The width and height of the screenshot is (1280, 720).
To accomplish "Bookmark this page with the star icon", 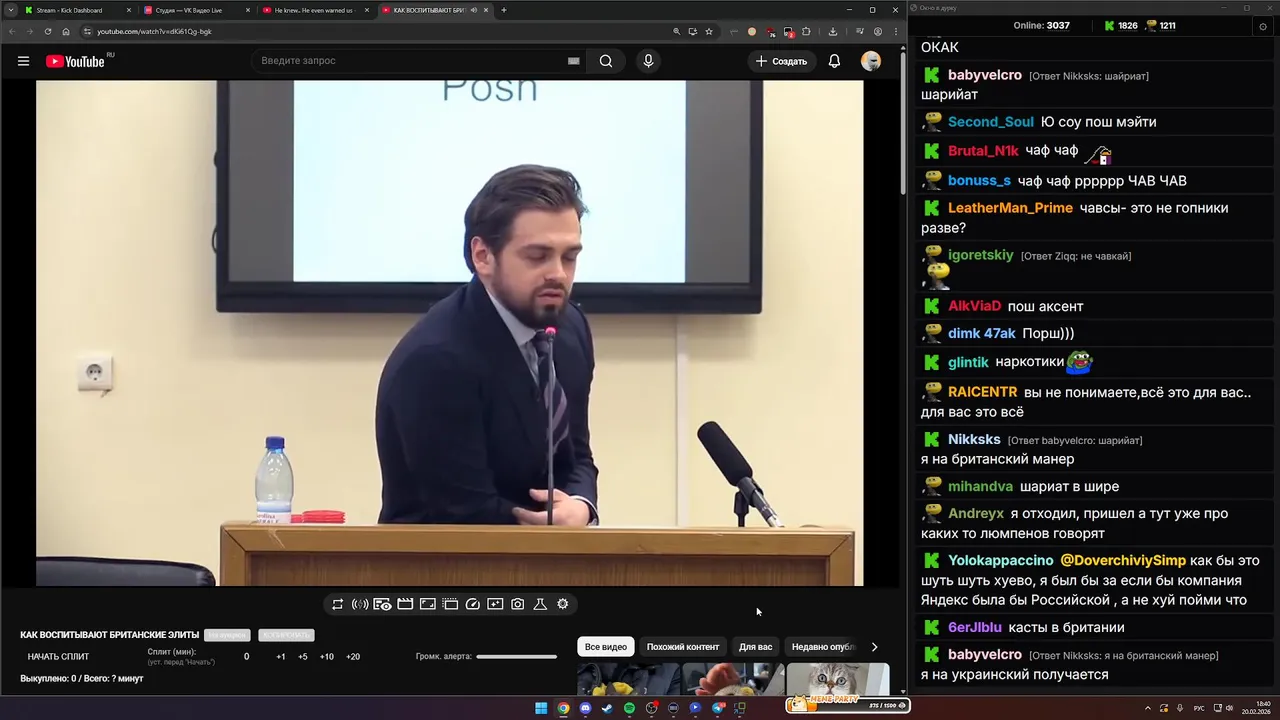I will [x=709, y=31].
